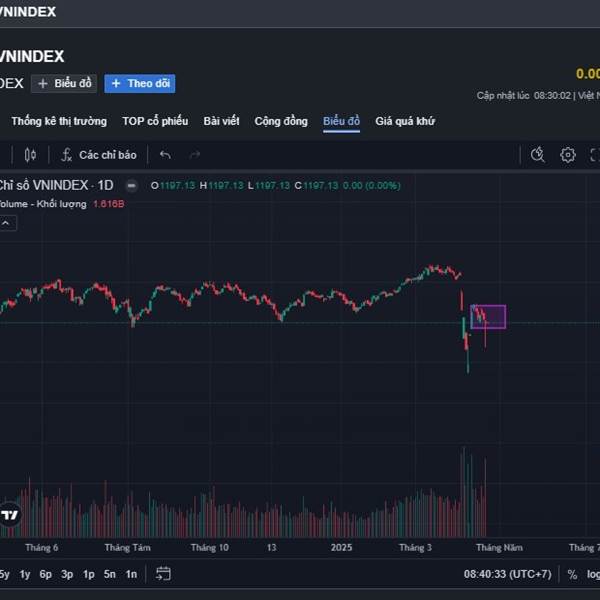Click the open value O1197.13 in legend

pos(173,186)
